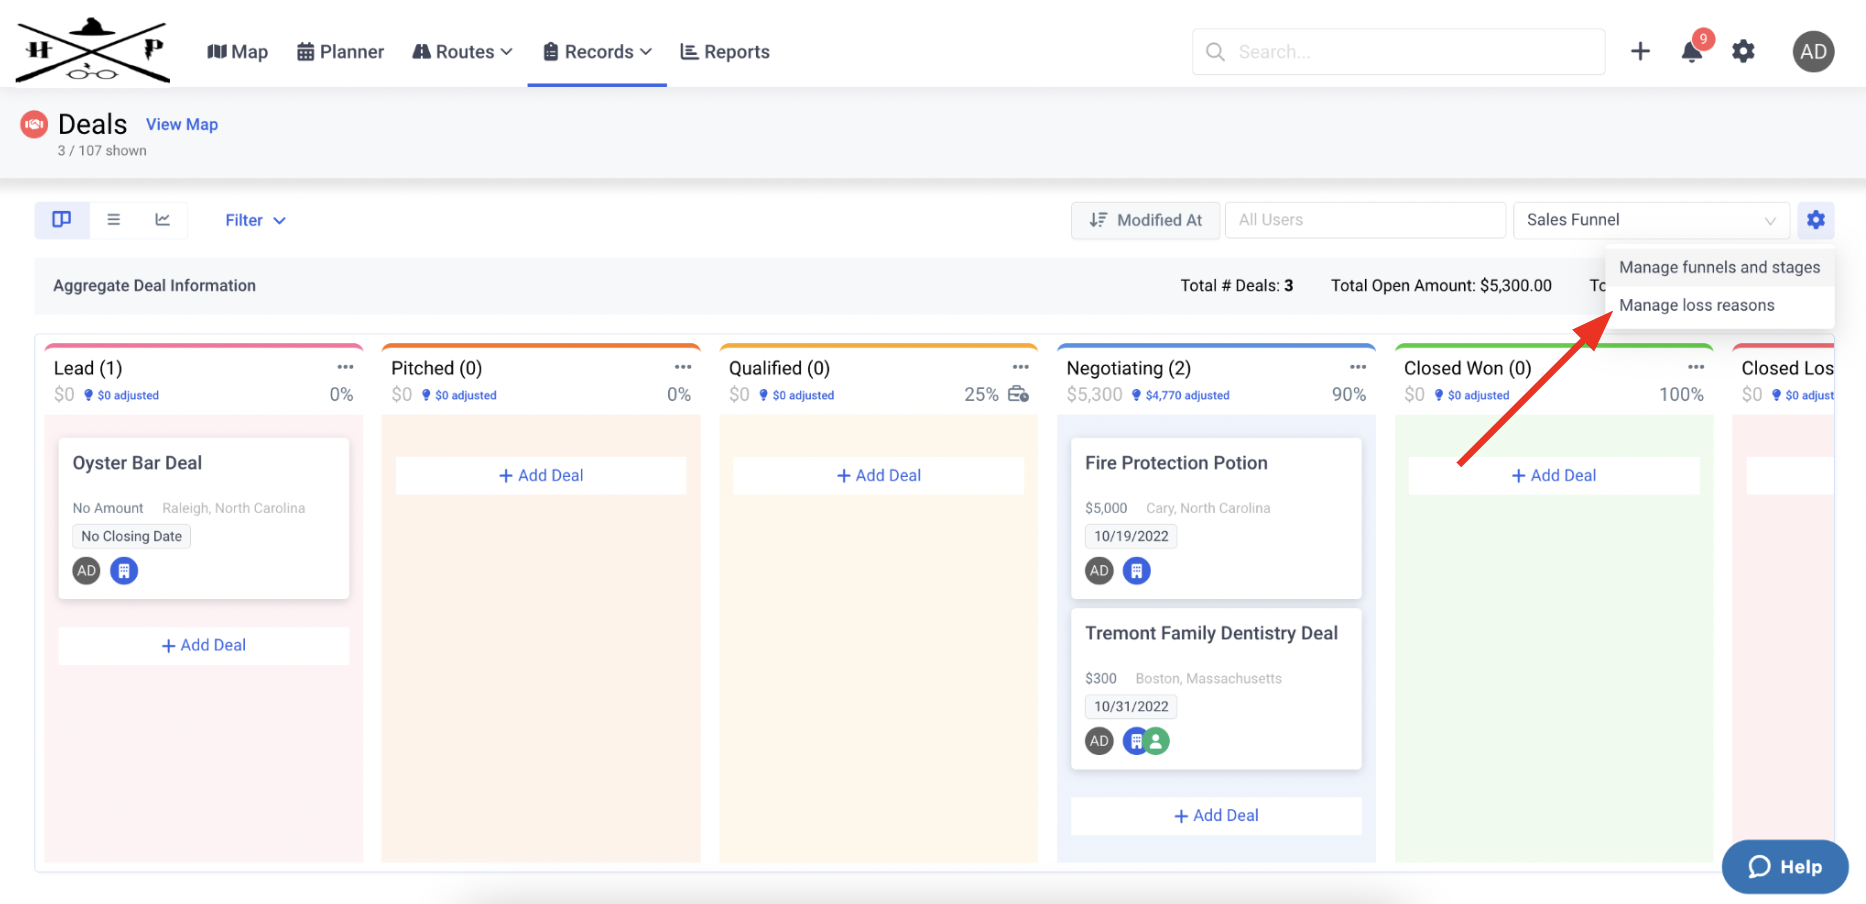This screenshot has height=904, width=1866.
Task: Open the Help chat button
Action: [x=1785, y=867]
